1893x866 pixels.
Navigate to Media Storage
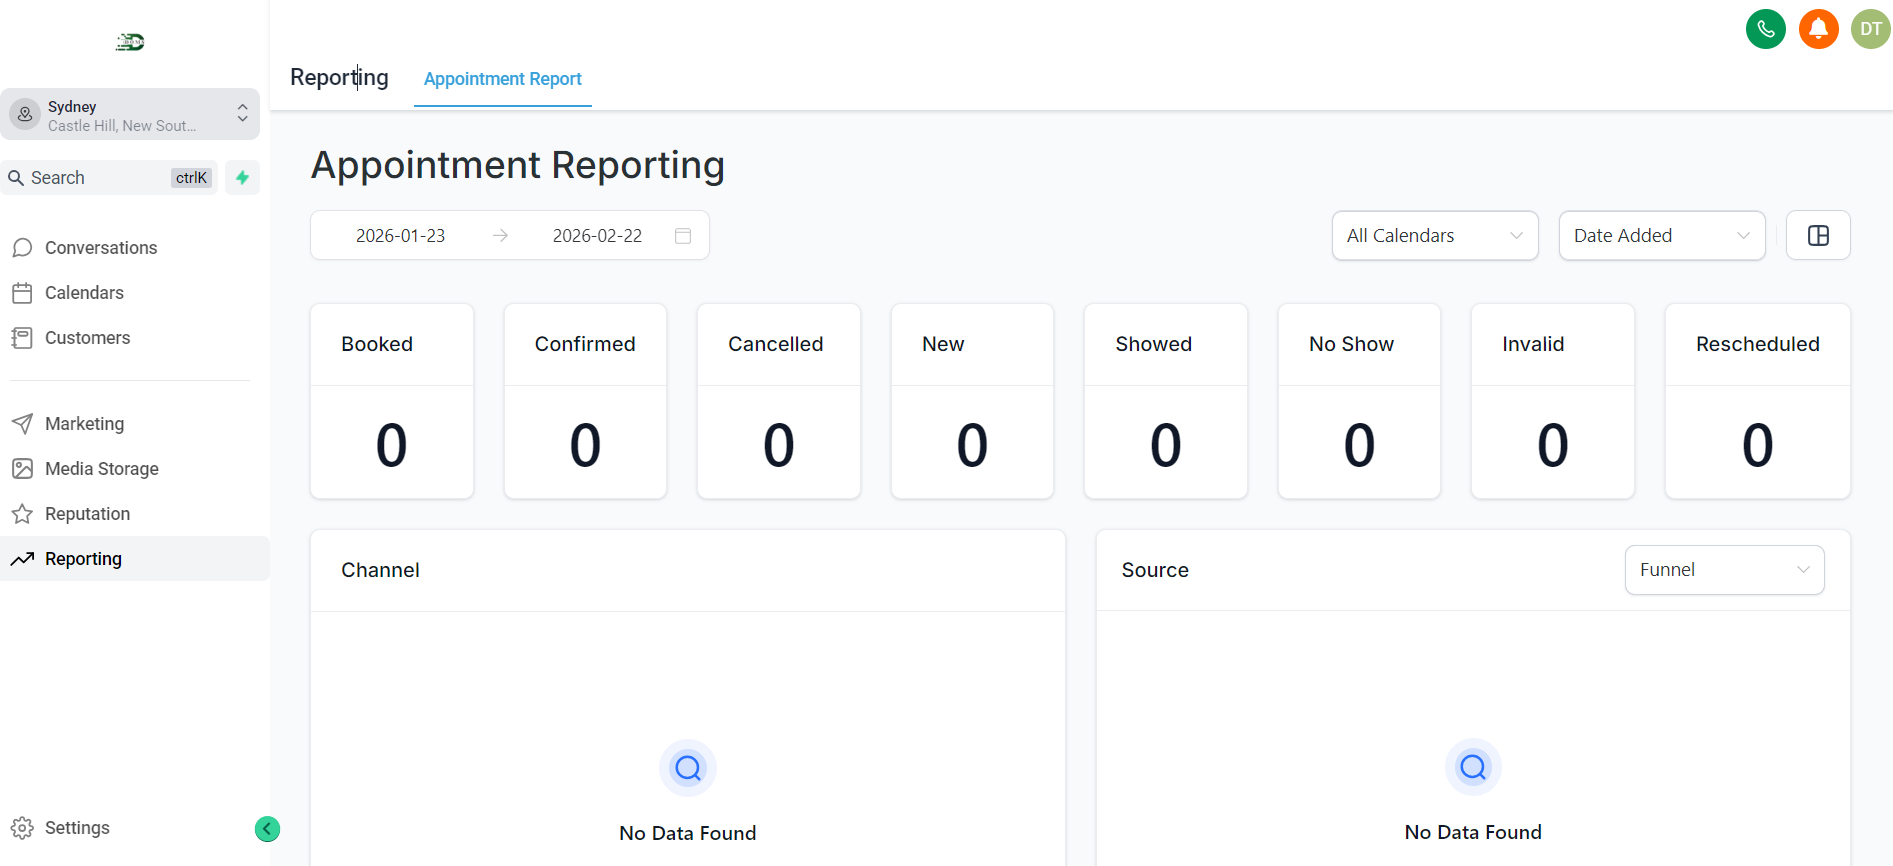101,469
